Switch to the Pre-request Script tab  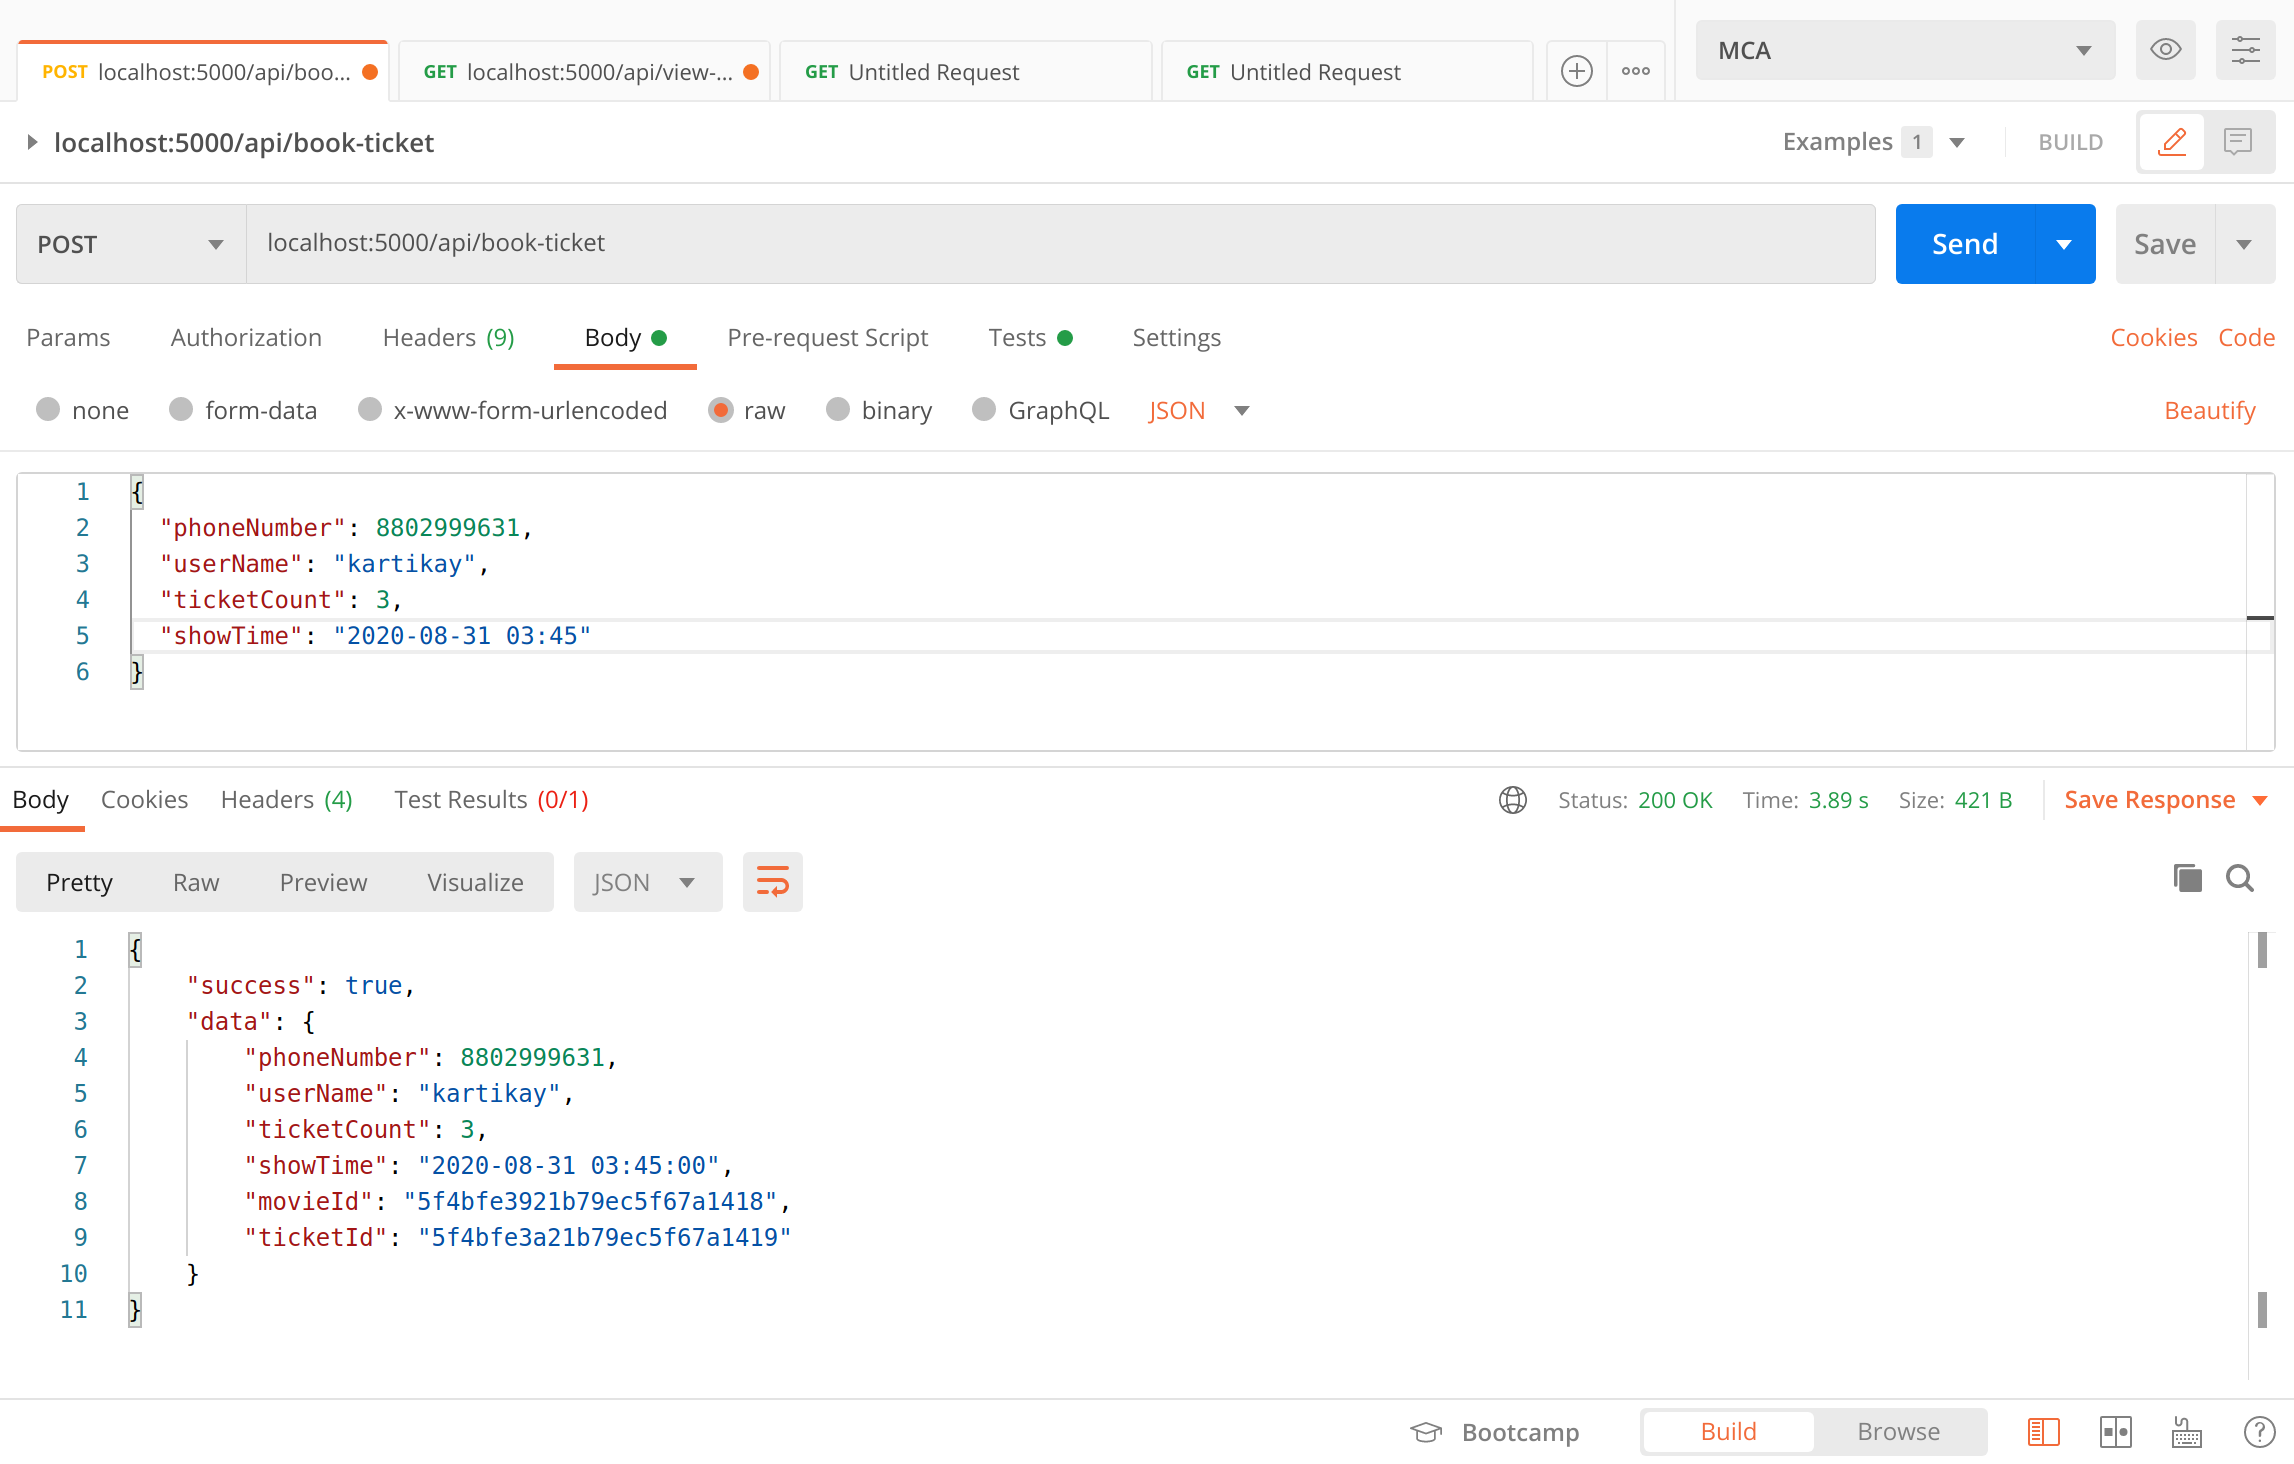click(x=827, y=338)
